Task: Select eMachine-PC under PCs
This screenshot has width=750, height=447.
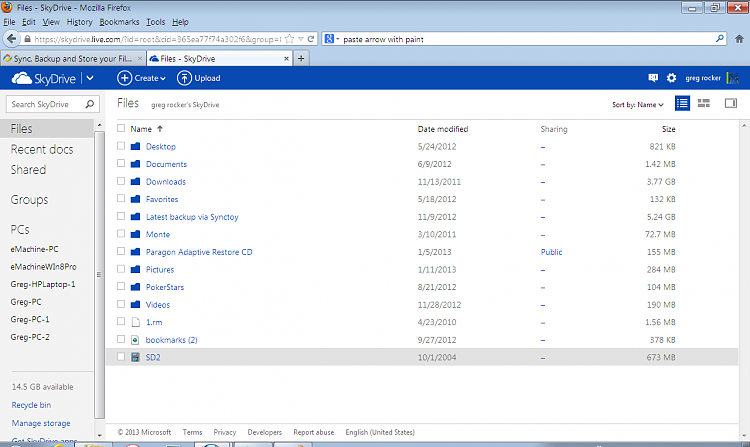Action: [x=34, y=249]
